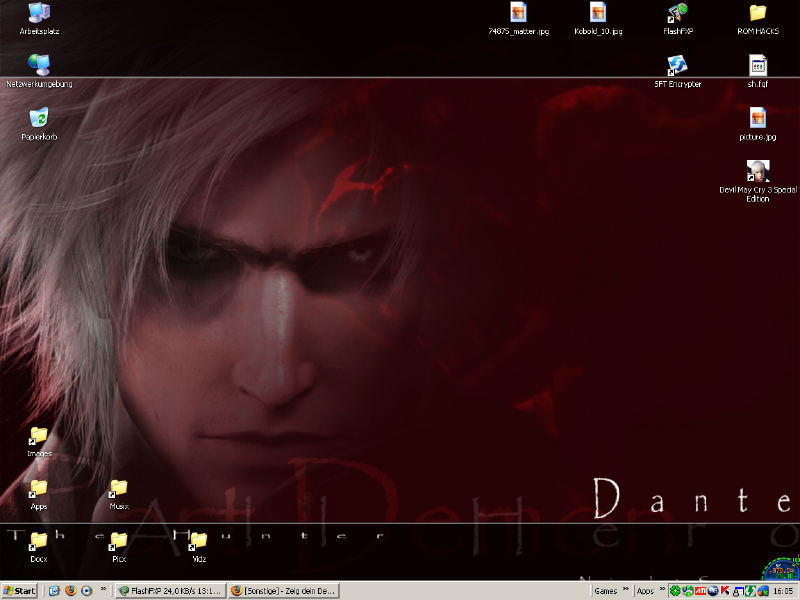Open the ATI tray icon
800x600 pixels.
701,591
